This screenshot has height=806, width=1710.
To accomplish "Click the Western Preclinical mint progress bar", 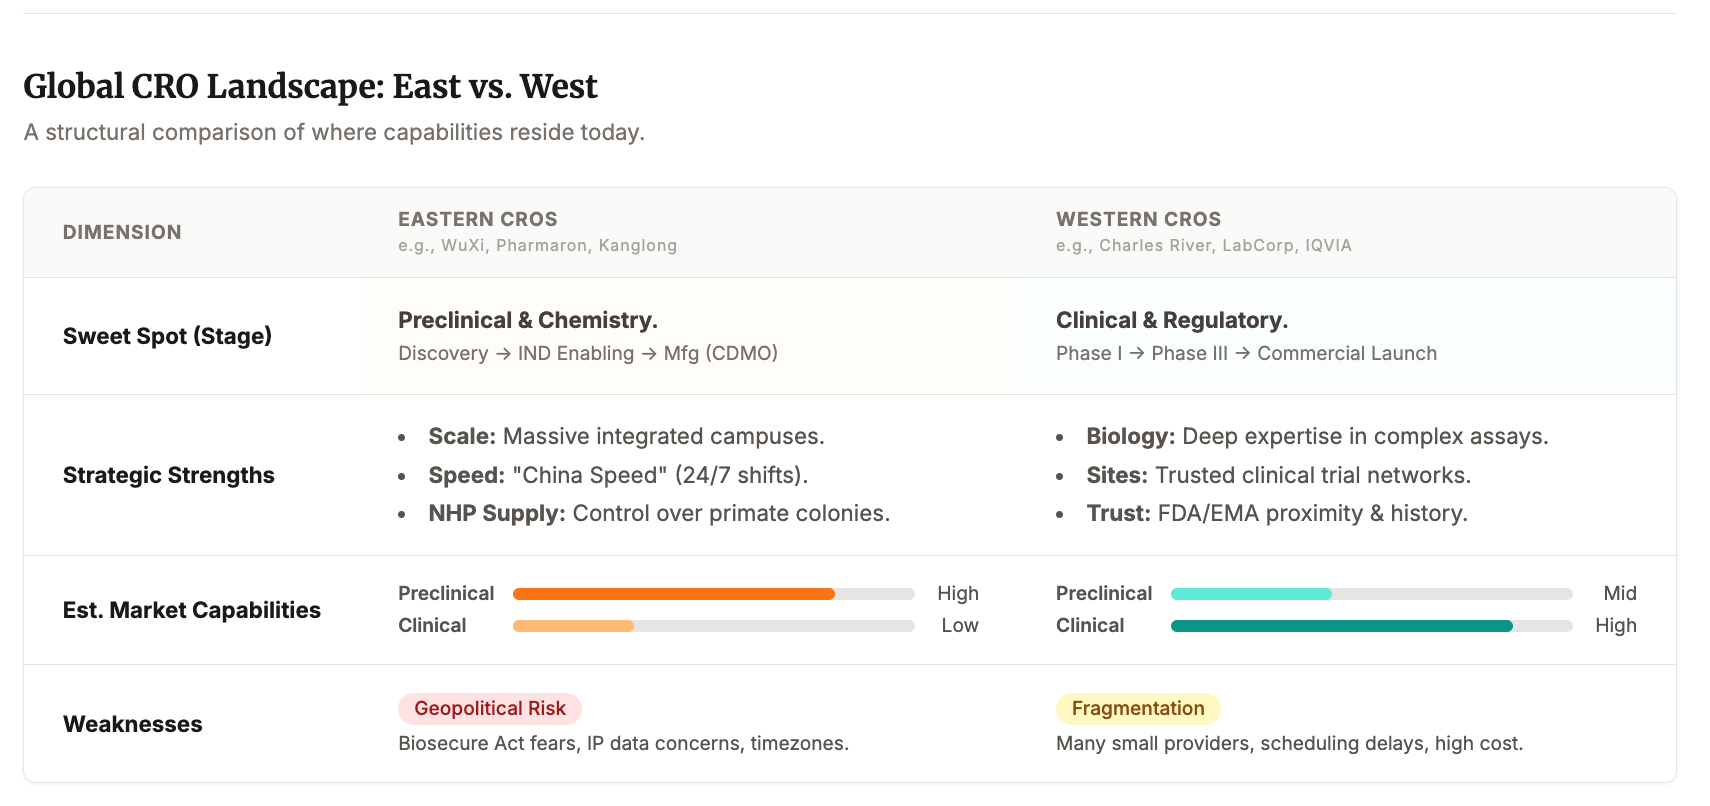I will pyautogui.click(x=1250, y=594).
